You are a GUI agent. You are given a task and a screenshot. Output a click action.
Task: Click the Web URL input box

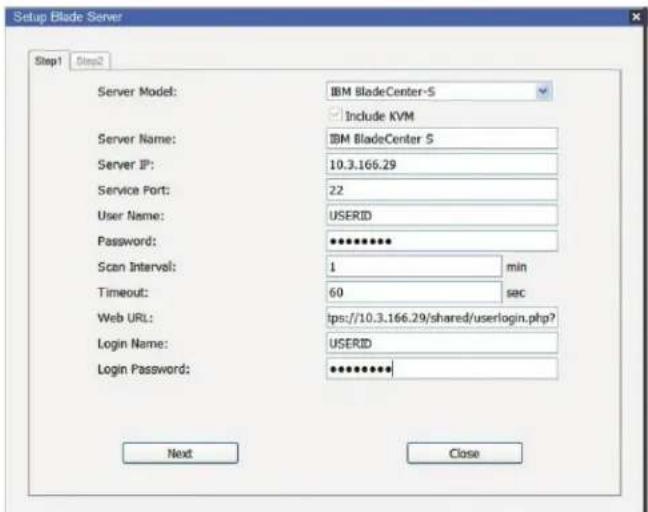click(x=442, y=318)
